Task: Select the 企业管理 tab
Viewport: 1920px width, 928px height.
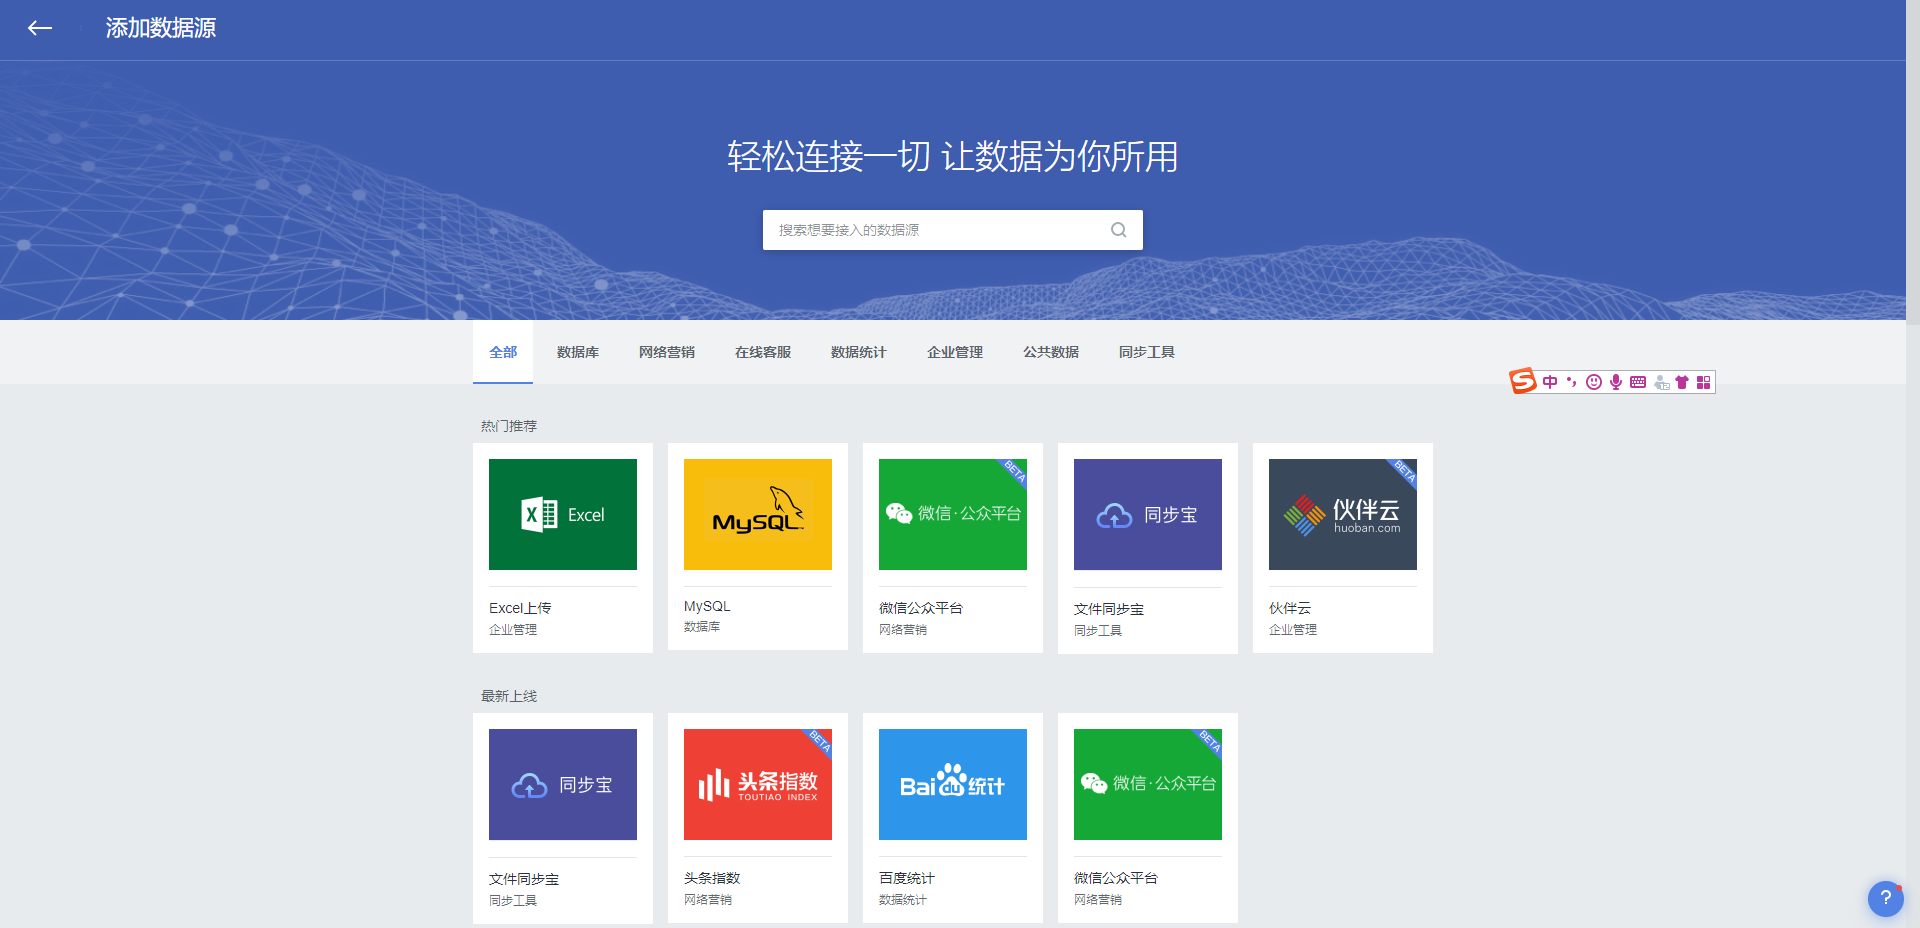Action: coord(955,352)
